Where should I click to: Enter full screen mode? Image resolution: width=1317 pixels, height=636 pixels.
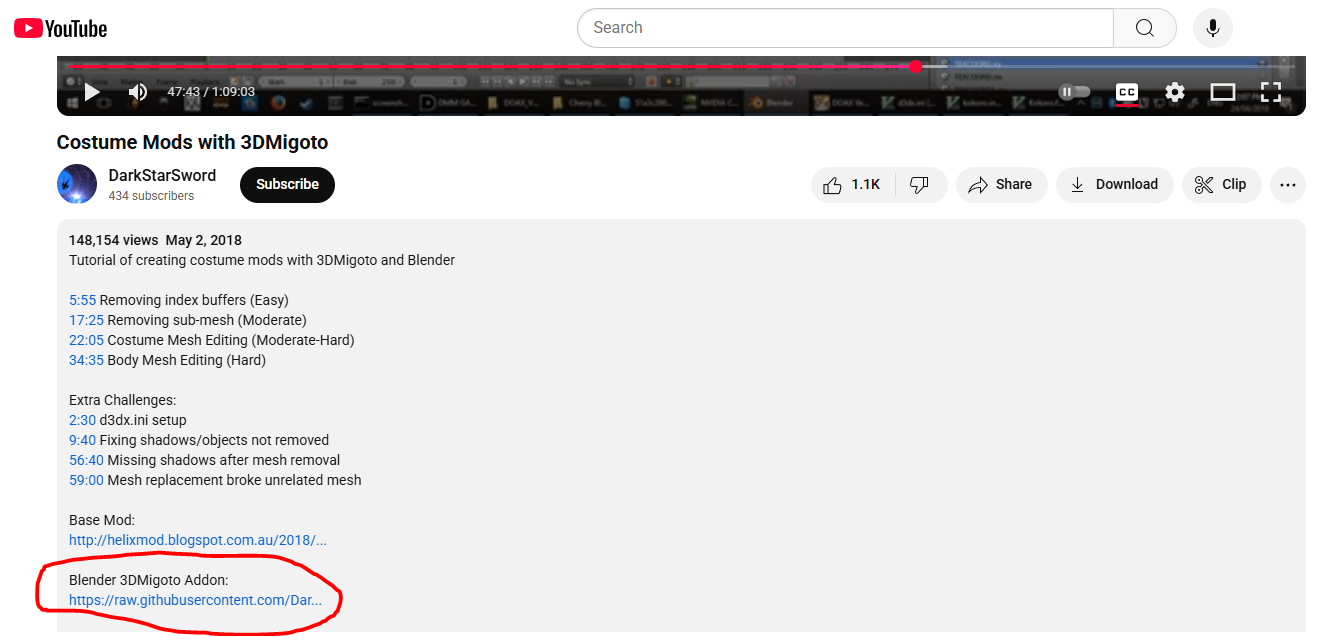click(1271, 92)
